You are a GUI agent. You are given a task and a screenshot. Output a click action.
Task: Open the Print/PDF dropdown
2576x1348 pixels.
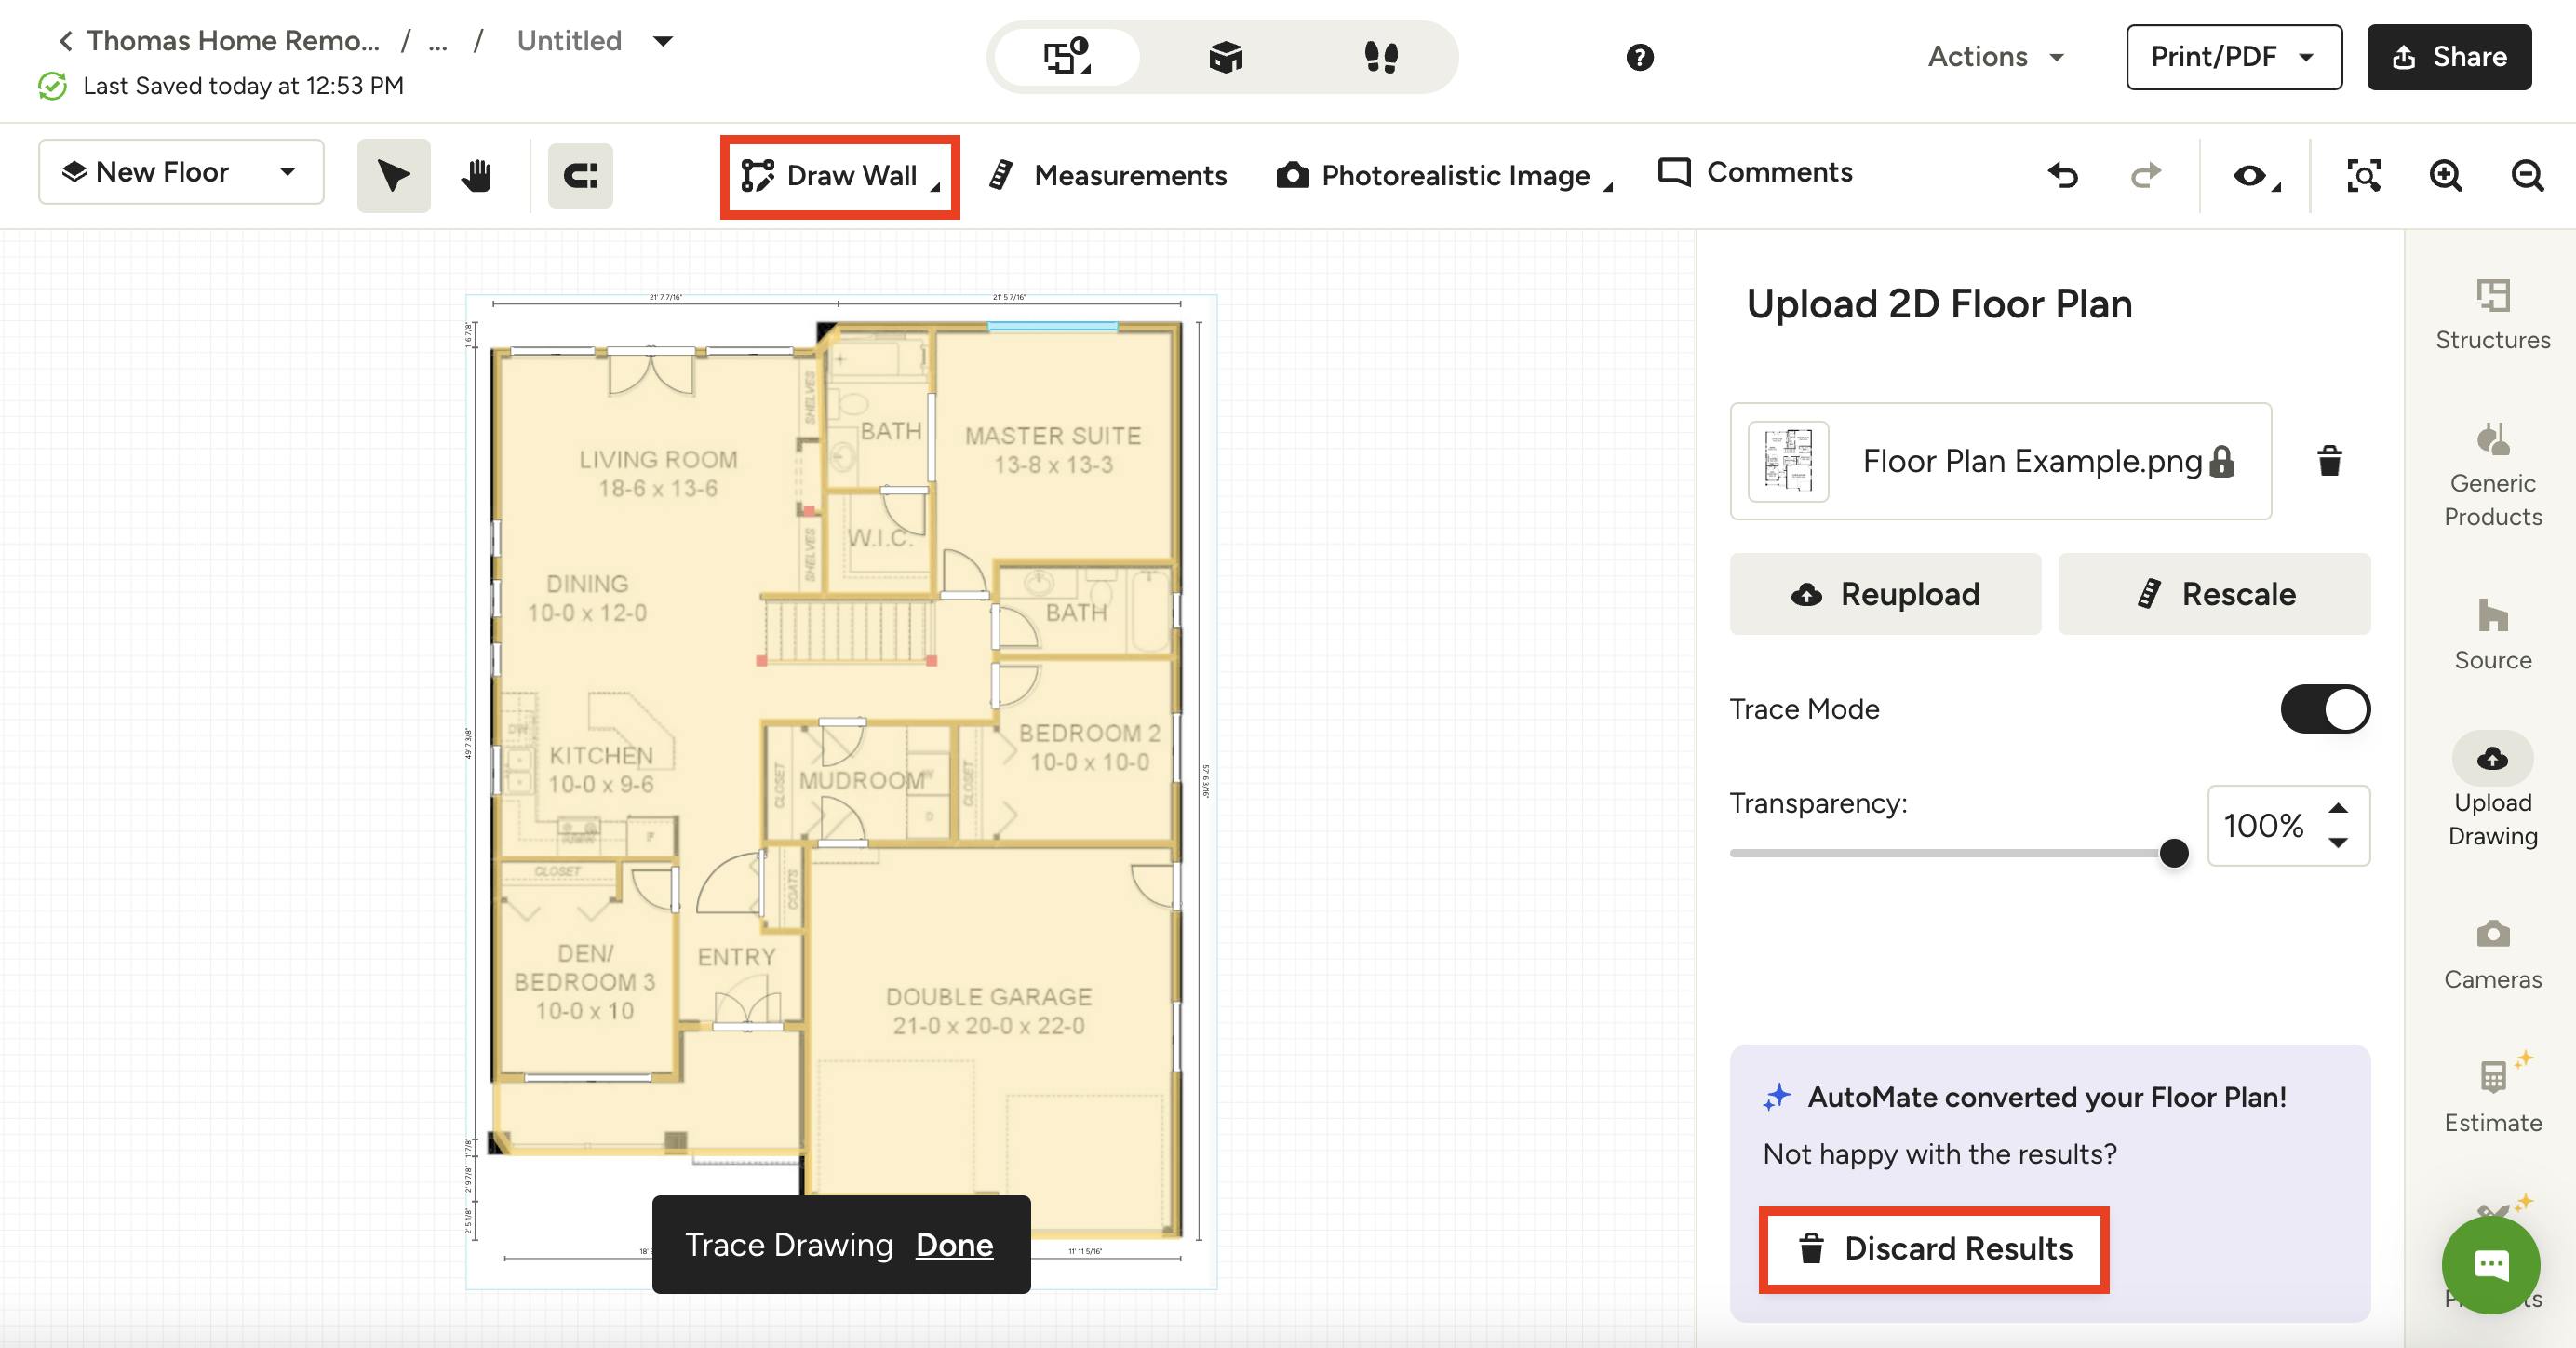(2233, 57)
